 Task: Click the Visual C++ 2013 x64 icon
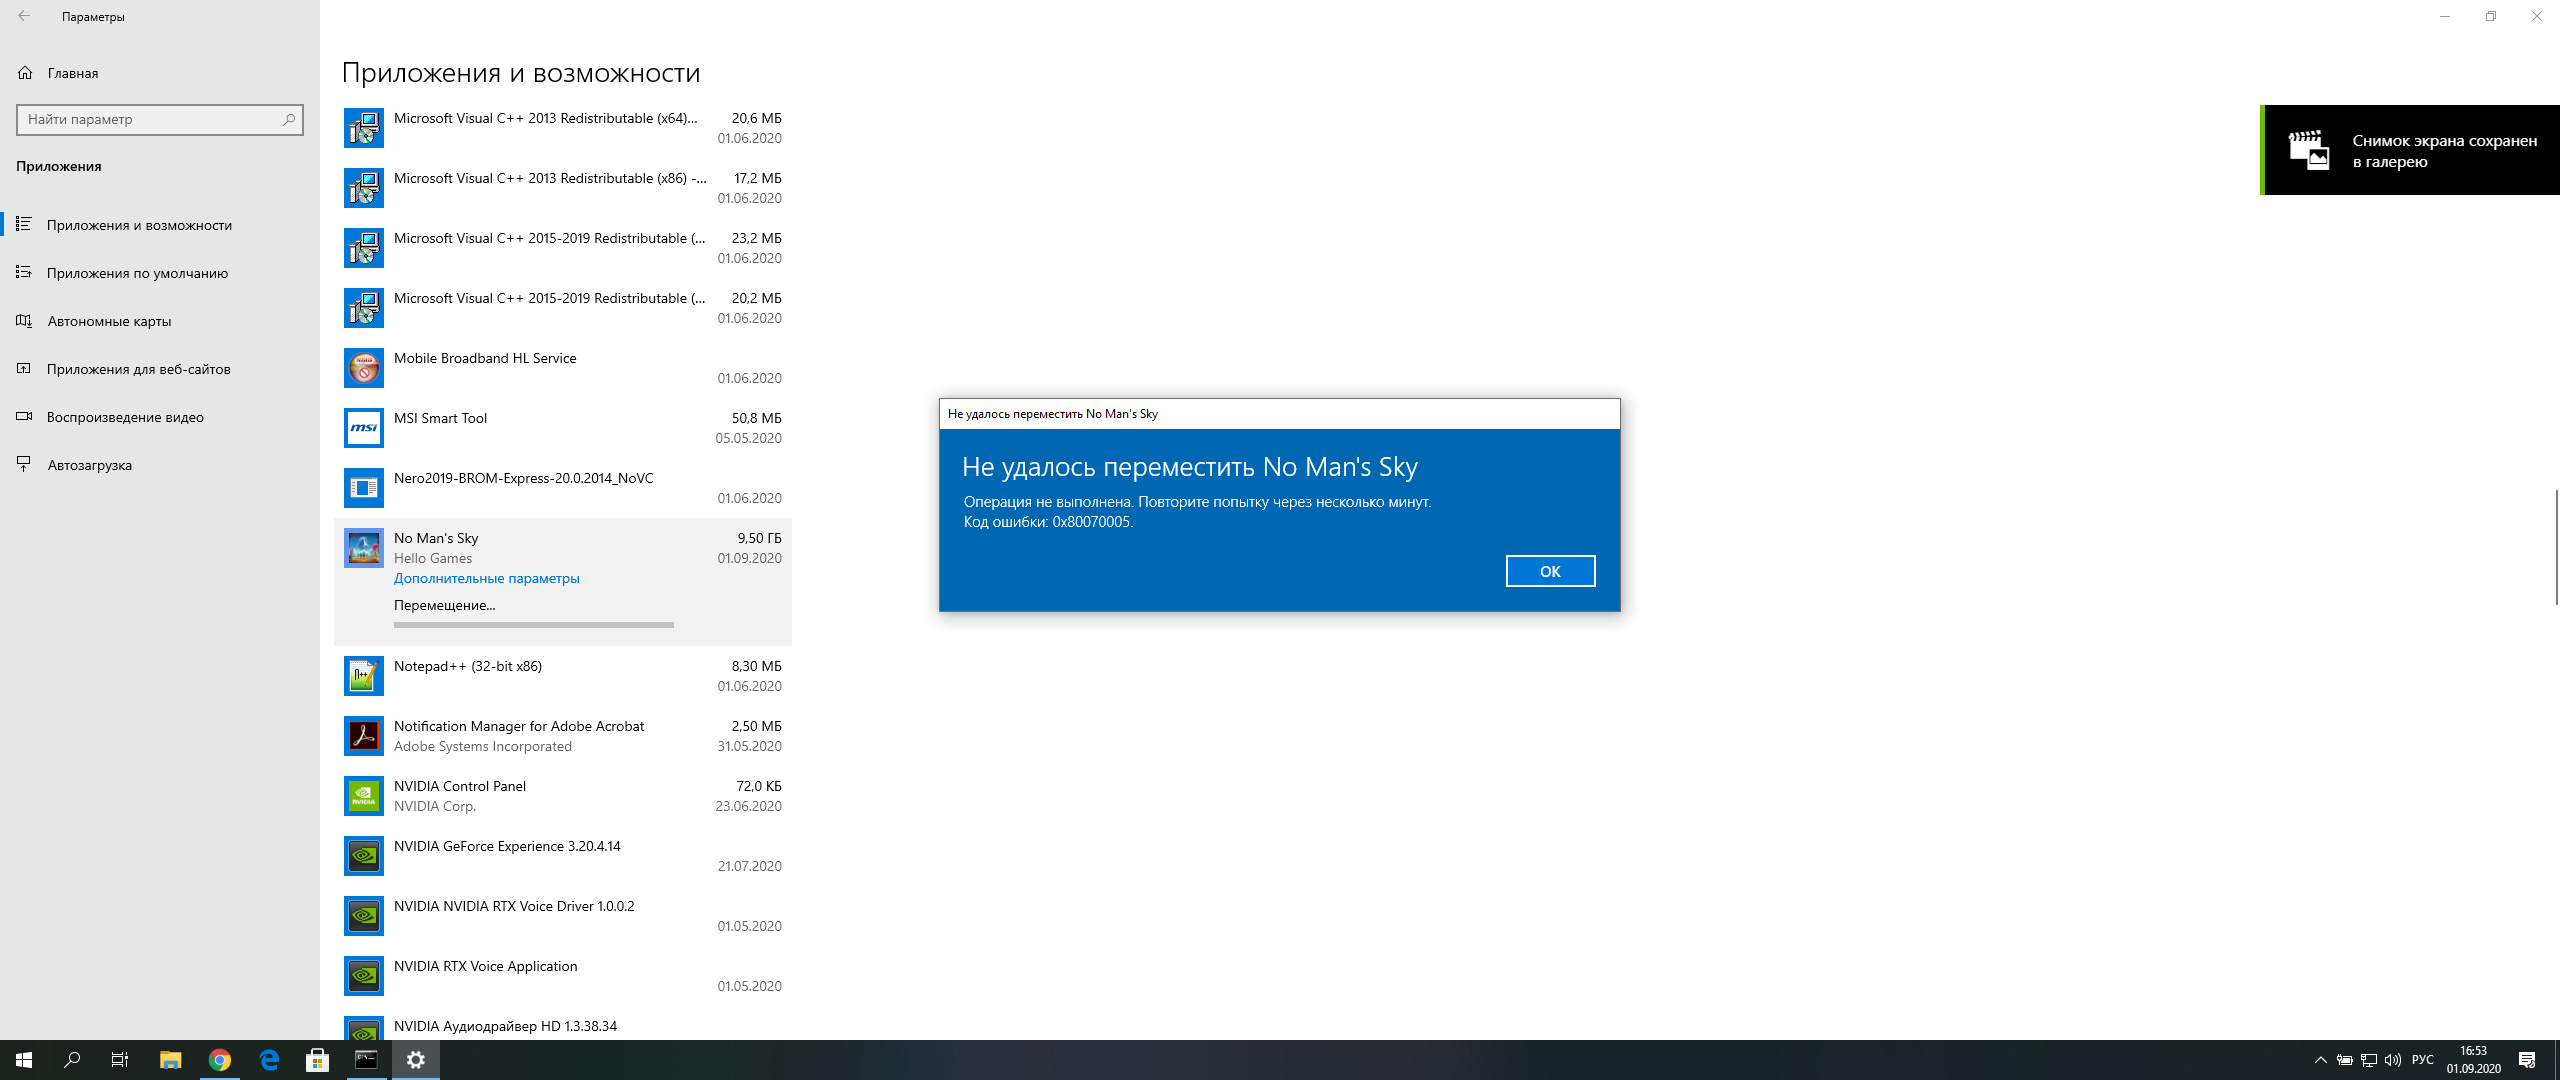(x=364, y=128)
